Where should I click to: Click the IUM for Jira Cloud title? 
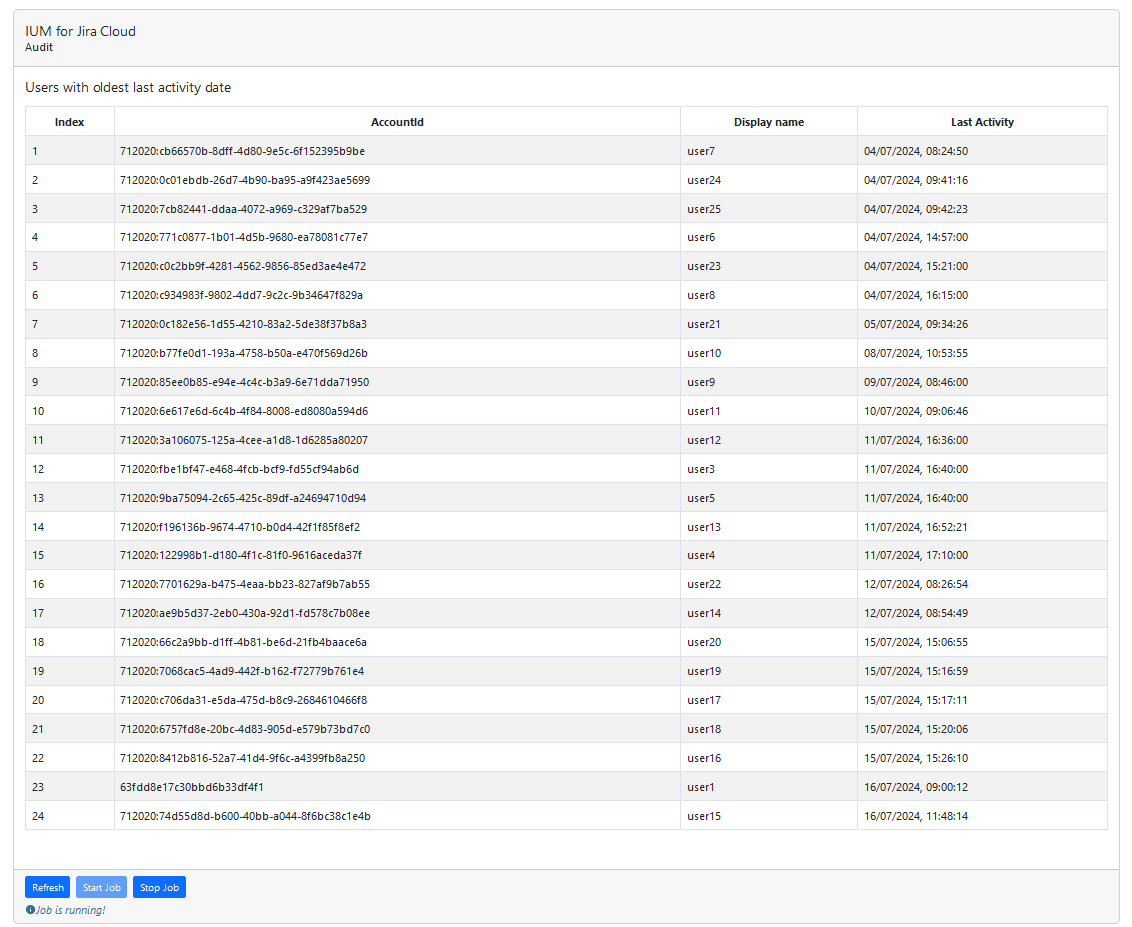pos(80,31)
